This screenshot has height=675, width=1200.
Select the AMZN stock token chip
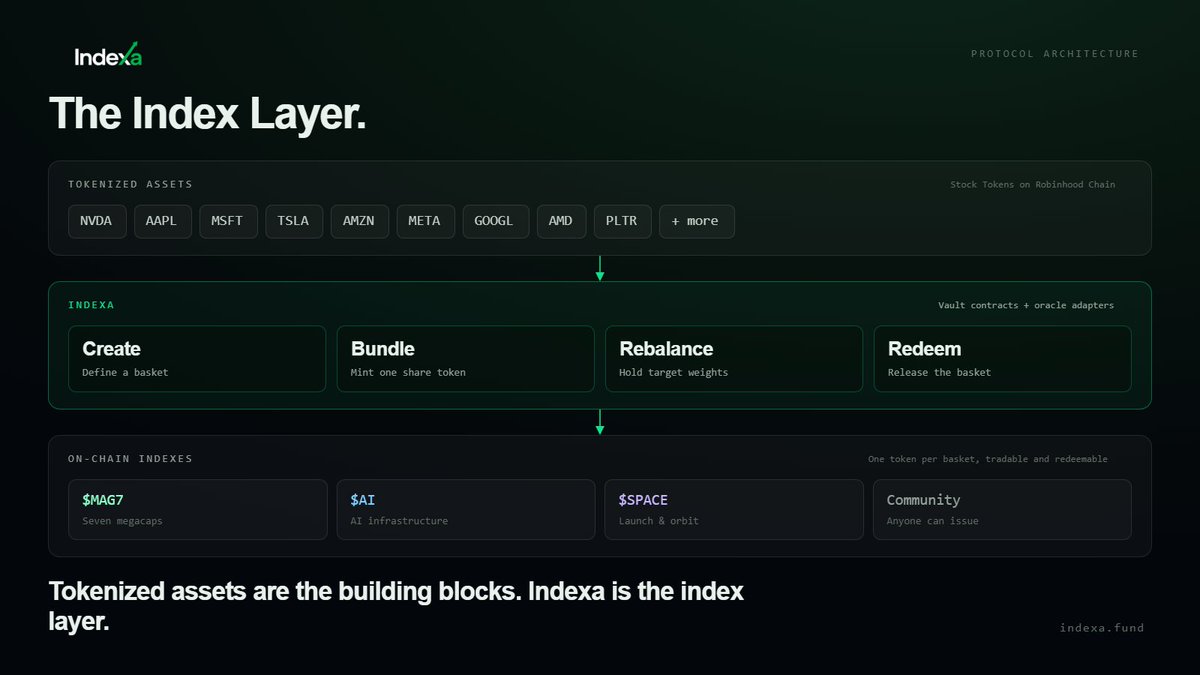coord(359,221)
